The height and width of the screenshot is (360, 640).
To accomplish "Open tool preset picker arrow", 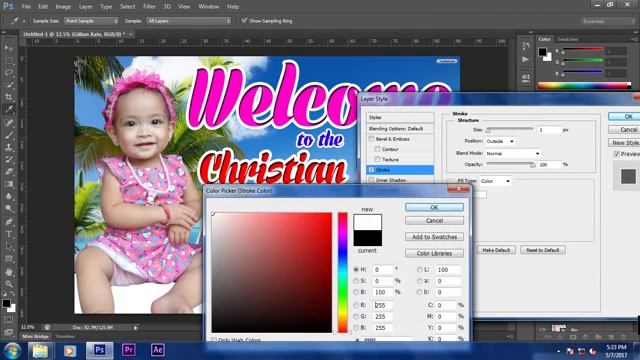I will point(24,21).
